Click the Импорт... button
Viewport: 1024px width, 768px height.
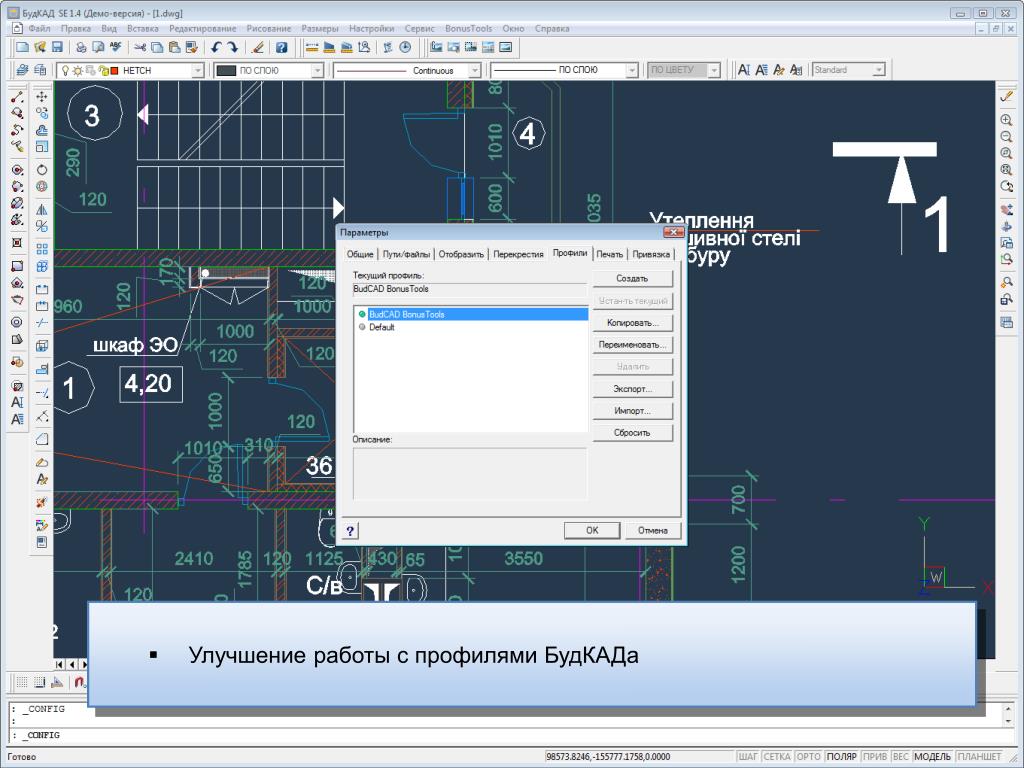(x=632, y=411)
